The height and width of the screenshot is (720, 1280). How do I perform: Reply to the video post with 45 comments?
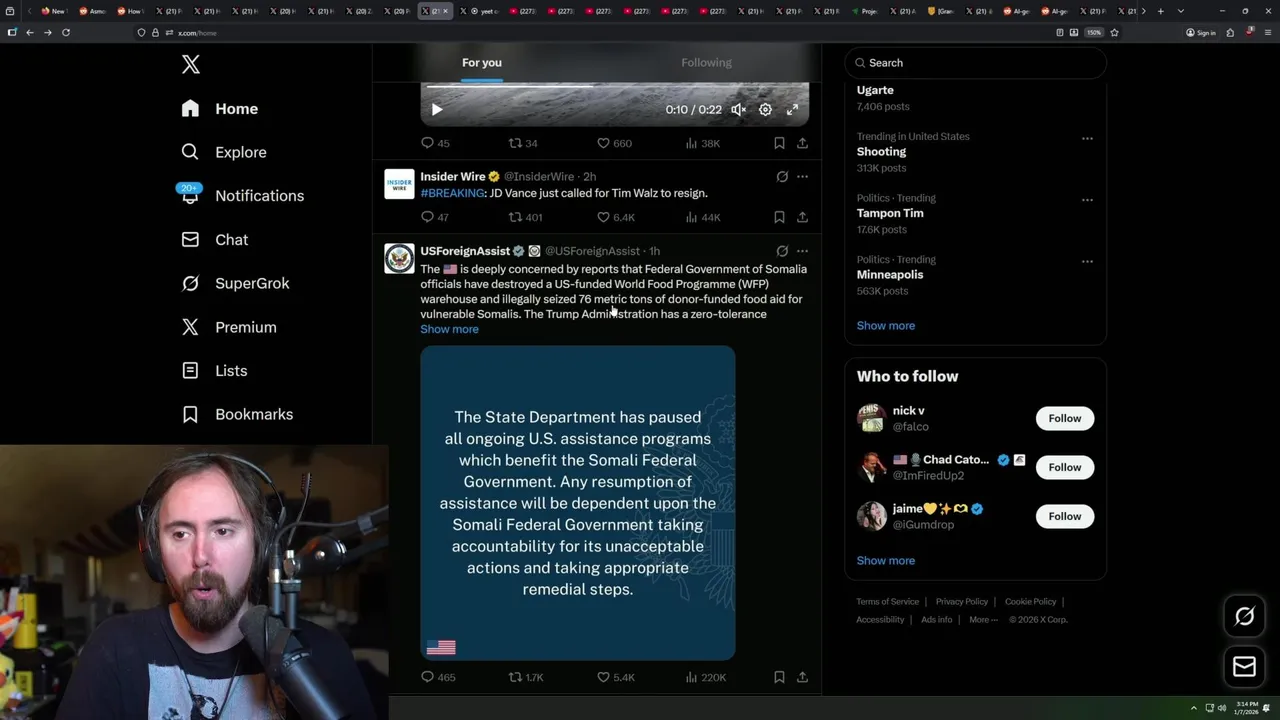click(435, 143)
